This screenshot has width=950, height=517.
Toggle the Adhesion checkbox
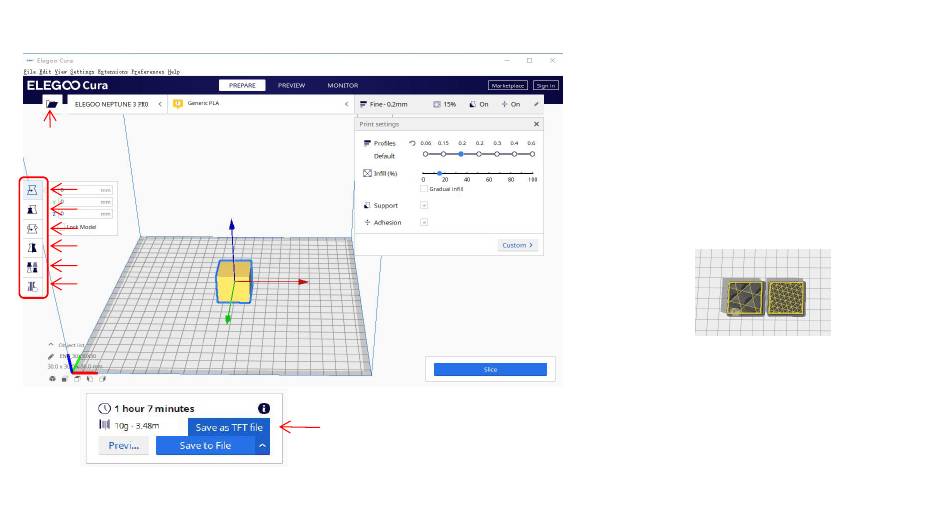pyautogui.click(x=424, y=222)
